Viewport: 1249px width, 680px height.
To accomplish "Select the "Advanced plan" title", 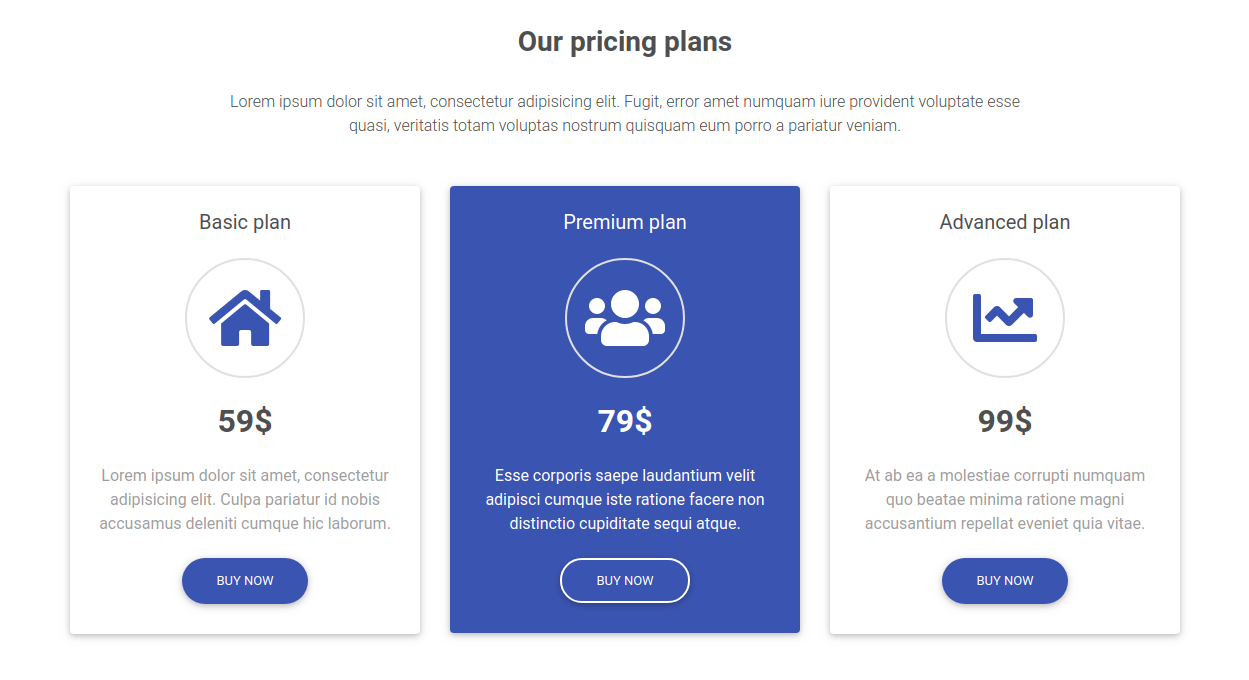I will pos(1005,222).
